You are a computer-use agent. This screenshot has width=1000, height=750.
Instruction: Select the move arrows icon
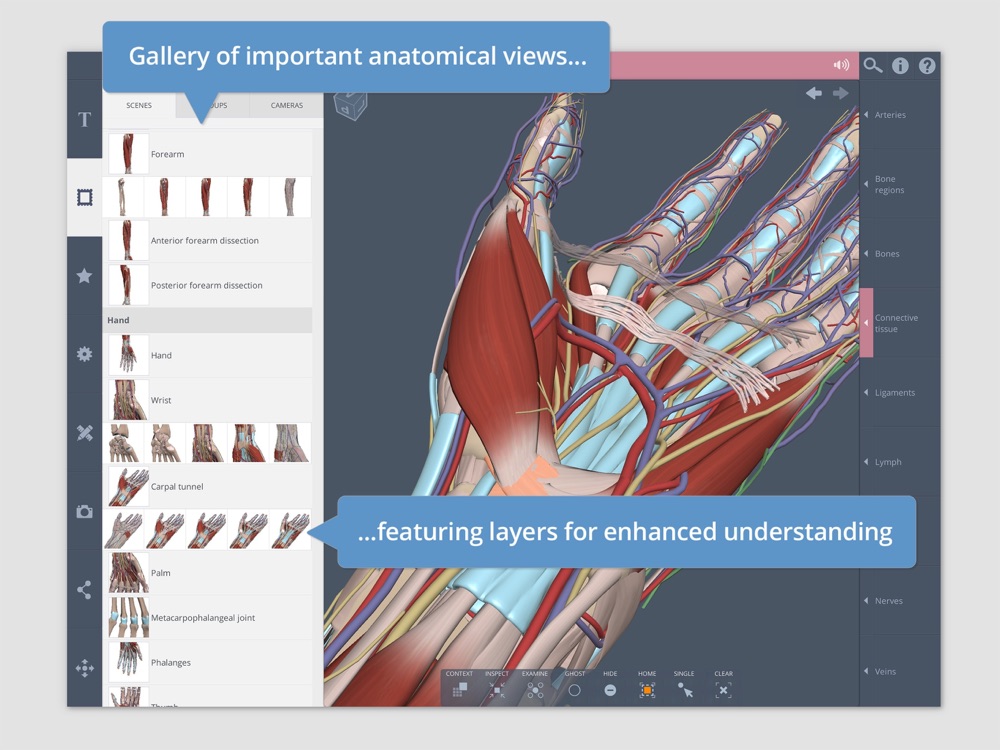(x=84, y=668)
